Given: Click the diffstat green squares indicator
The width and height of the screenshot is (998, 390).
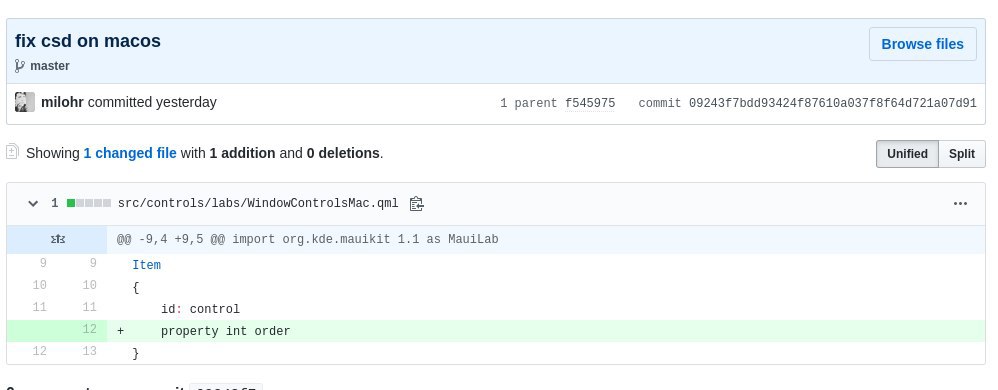Looking at the screenshot, I should tap(89, 204).
